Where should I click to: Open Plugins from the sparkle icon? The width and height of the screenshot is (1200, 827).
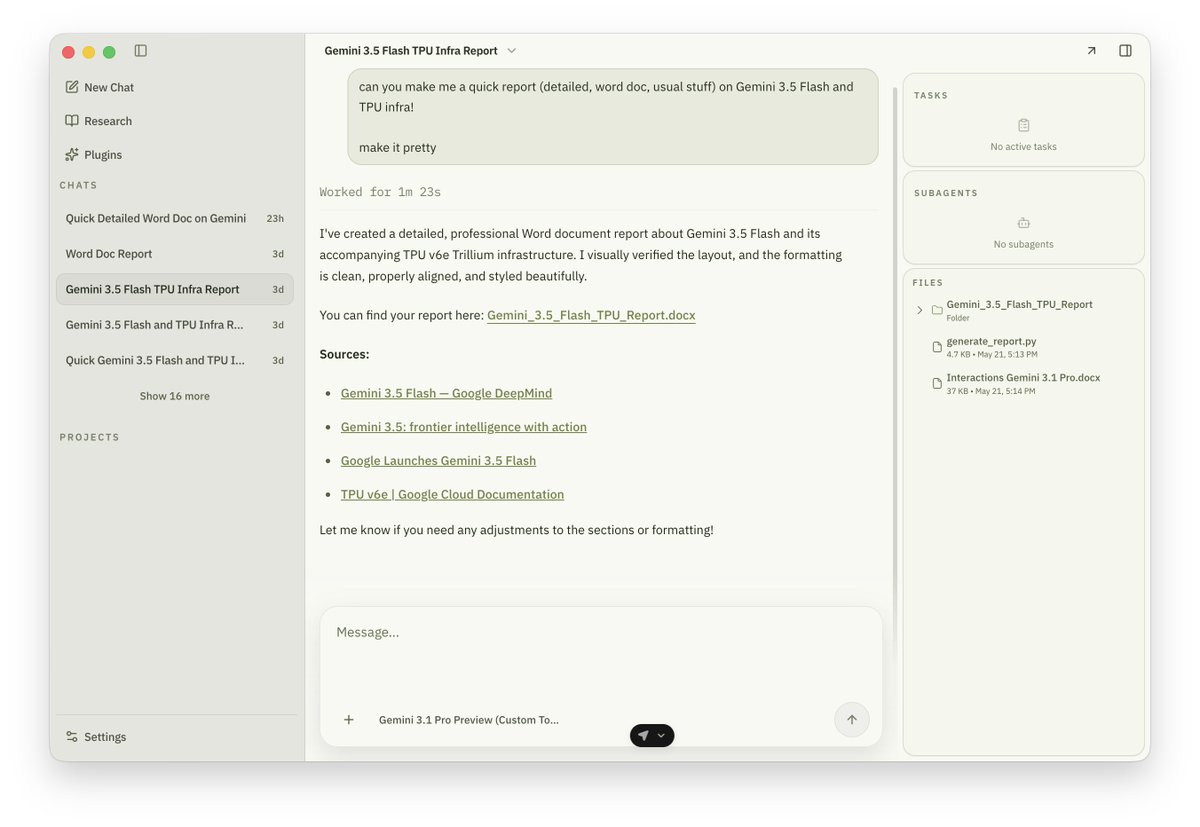[x=72, y=155]
